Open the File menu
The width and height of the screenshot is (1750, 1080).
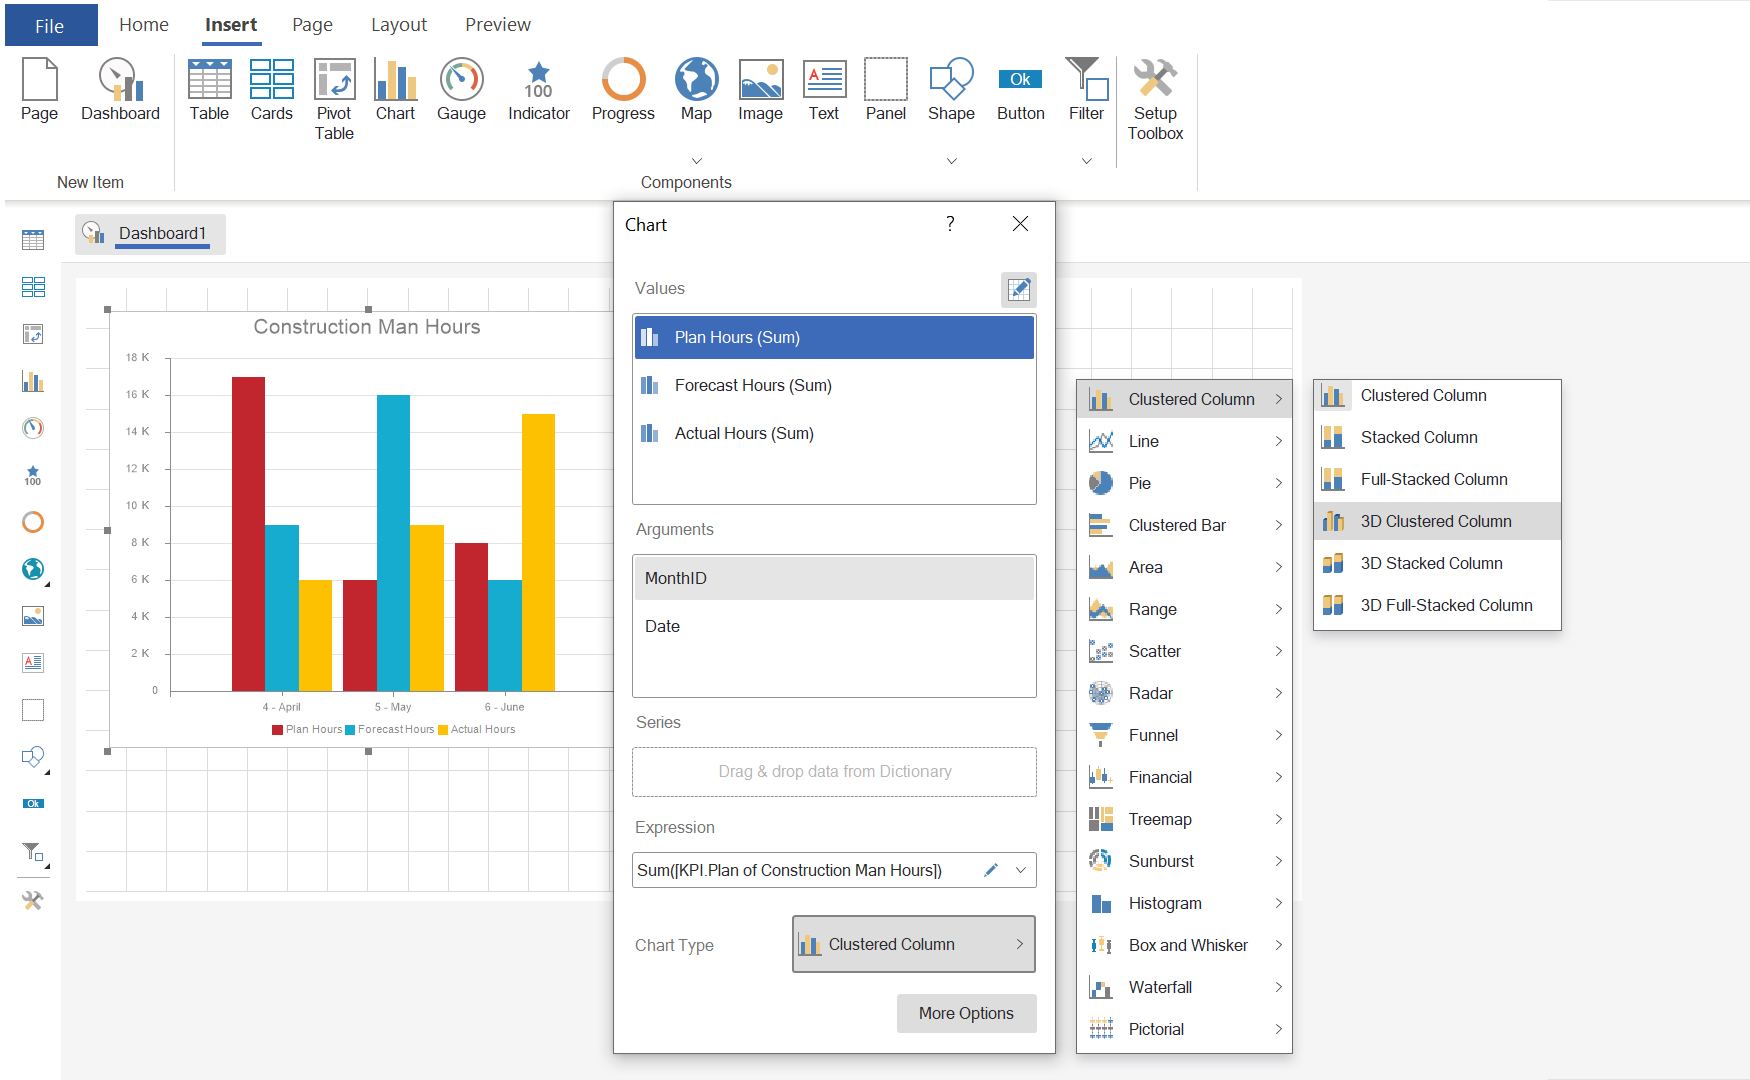[x=50, y=24]
